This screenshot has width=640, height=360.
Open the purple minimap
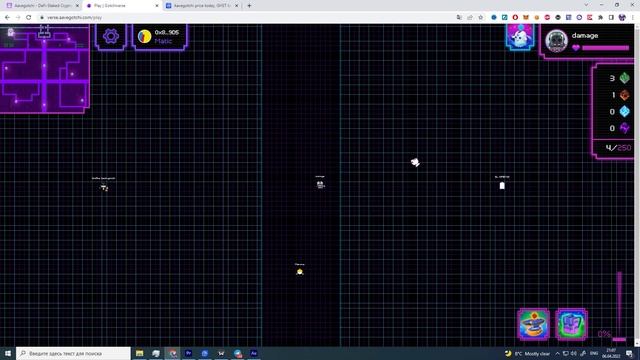point(44,69)
